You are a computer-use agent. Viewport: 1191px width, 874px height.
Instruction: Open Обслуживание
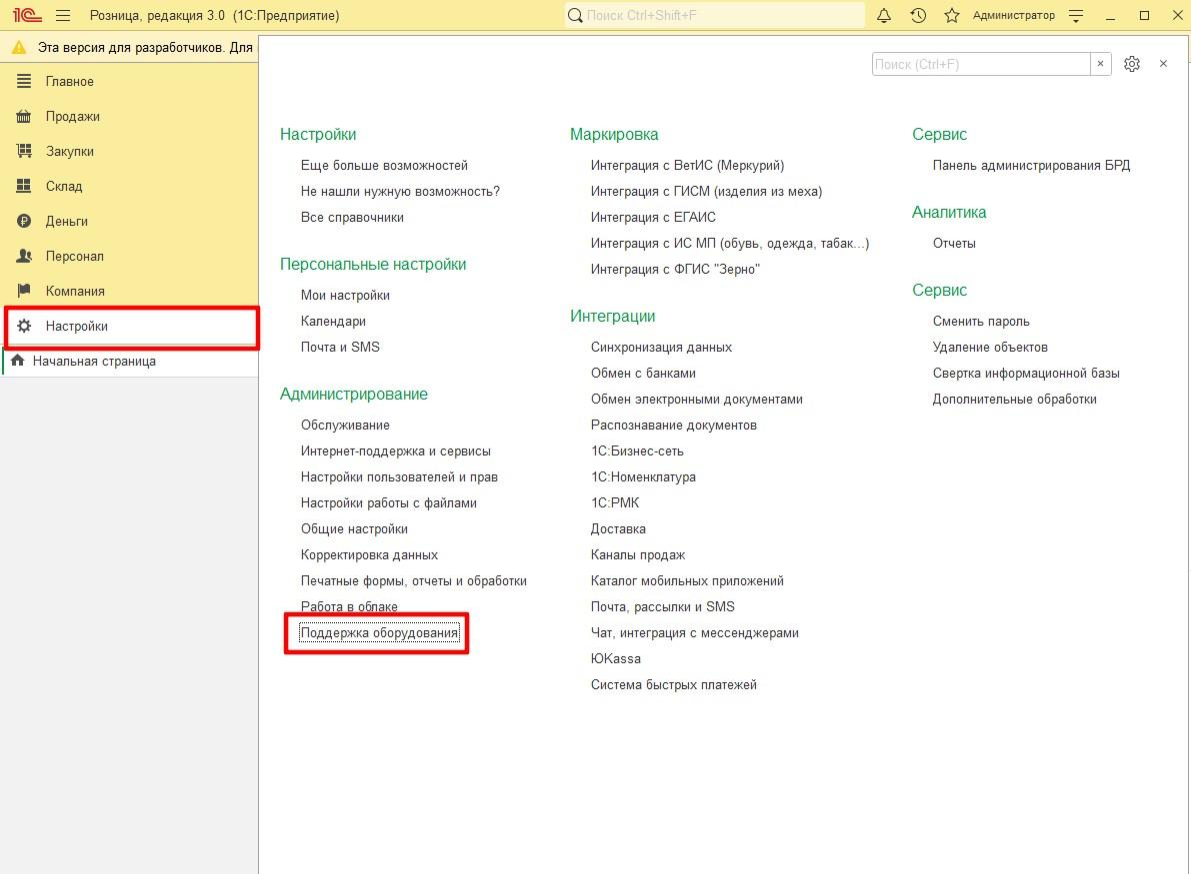(x=346, y=425)
